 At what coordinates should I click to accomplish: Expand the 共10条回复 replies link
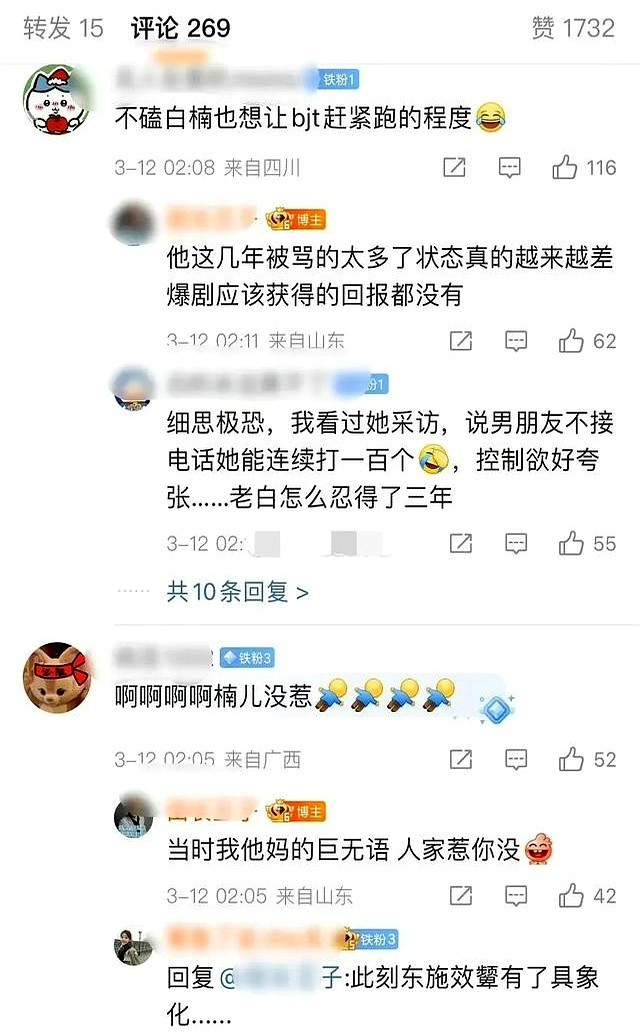coord(238,592)
